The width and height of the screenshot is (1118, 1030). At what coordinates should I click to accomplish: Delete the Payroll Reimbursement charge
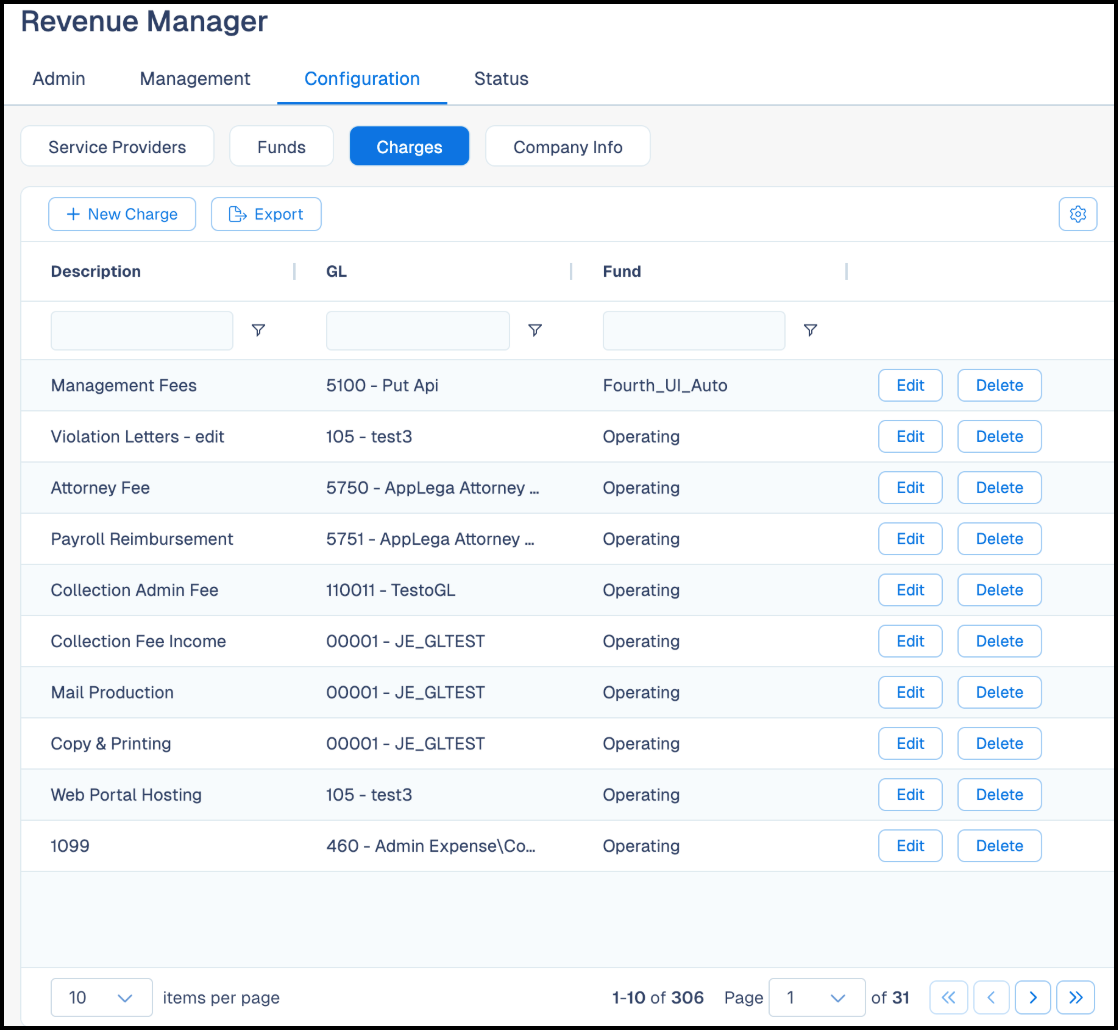999,539
